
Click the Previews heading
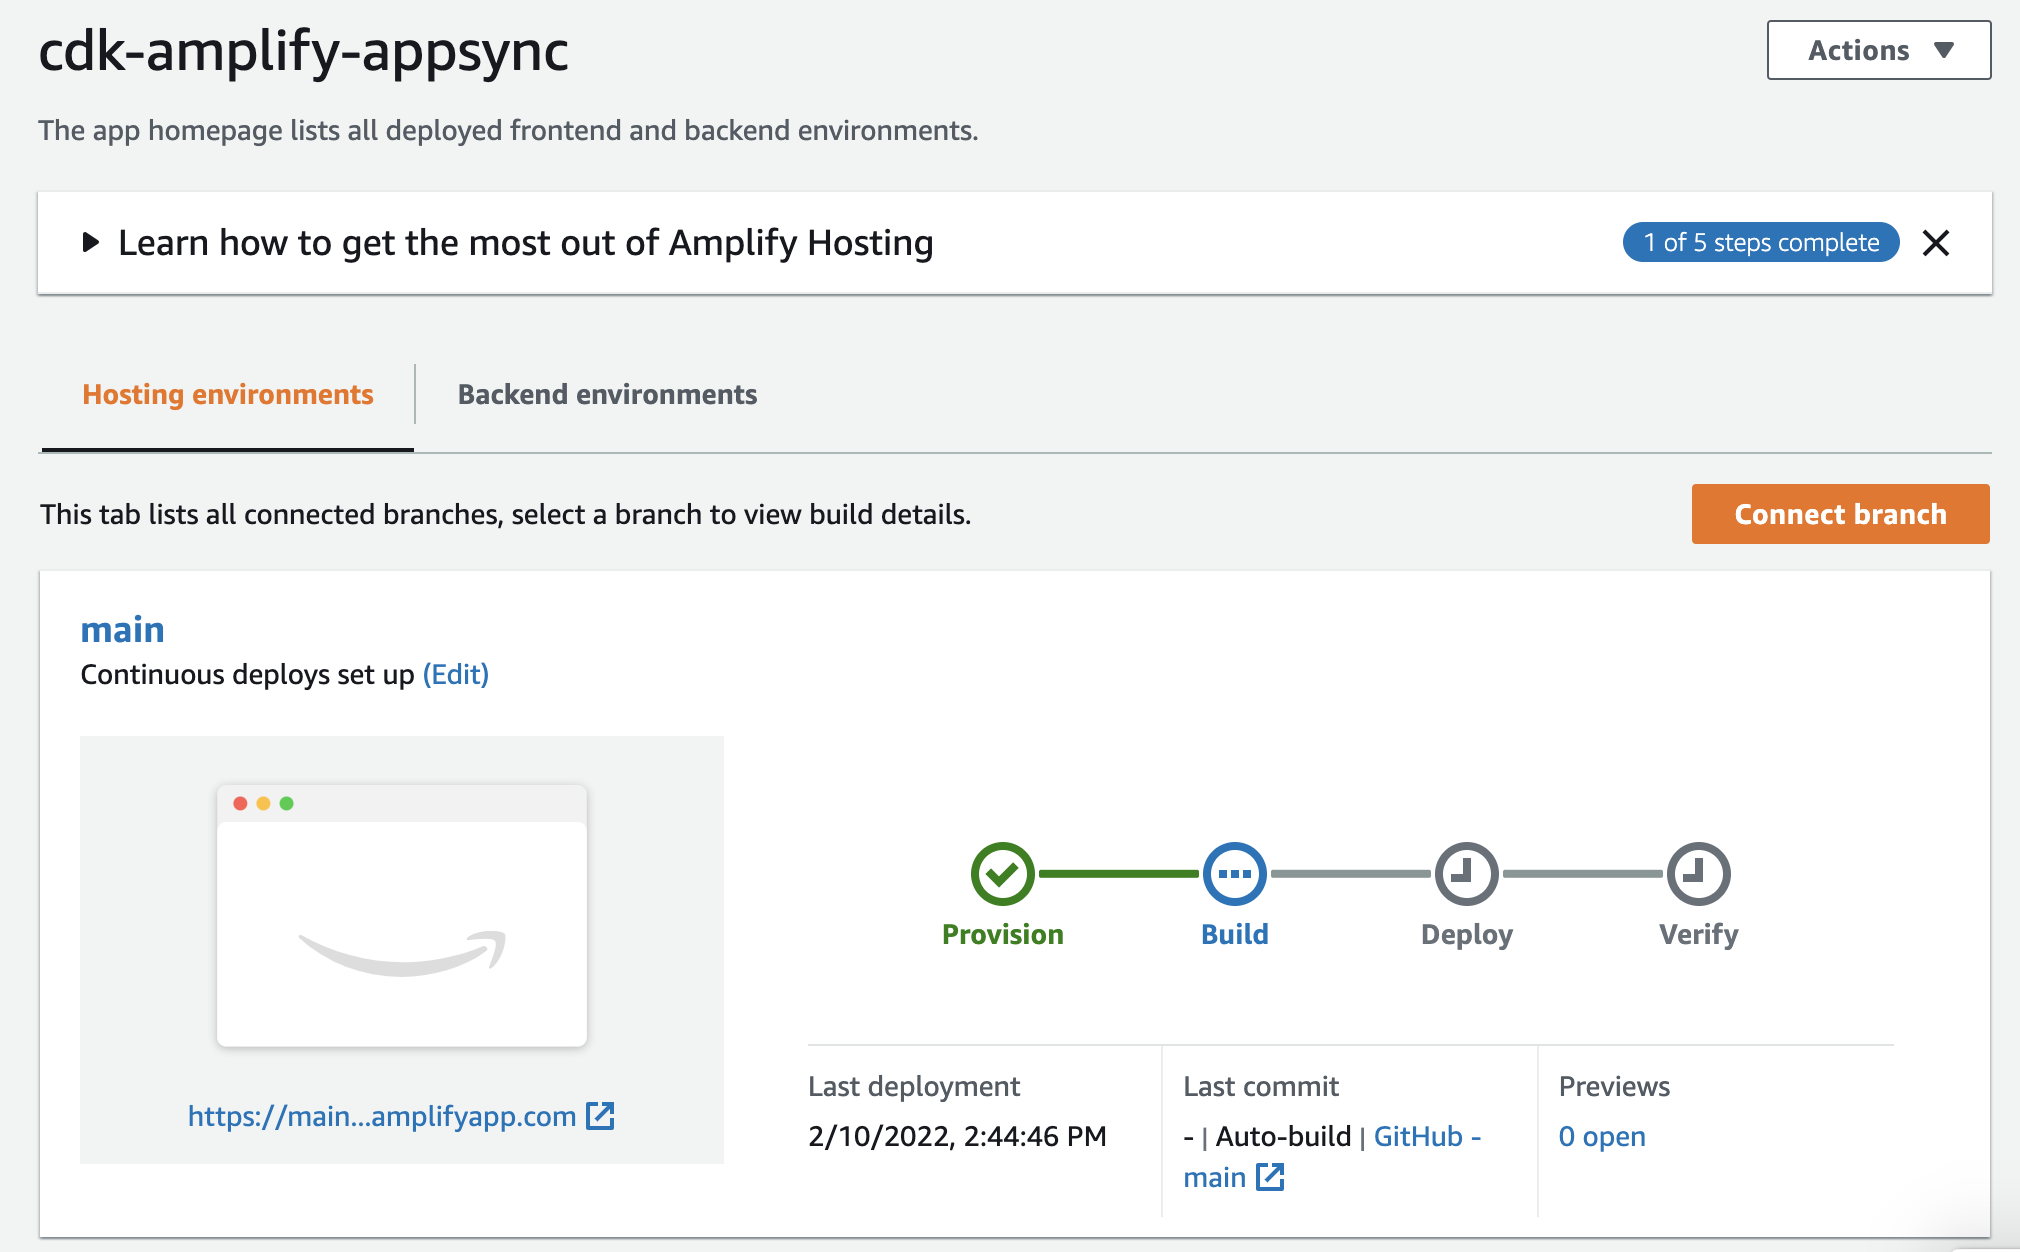tap(1614, 1086)
